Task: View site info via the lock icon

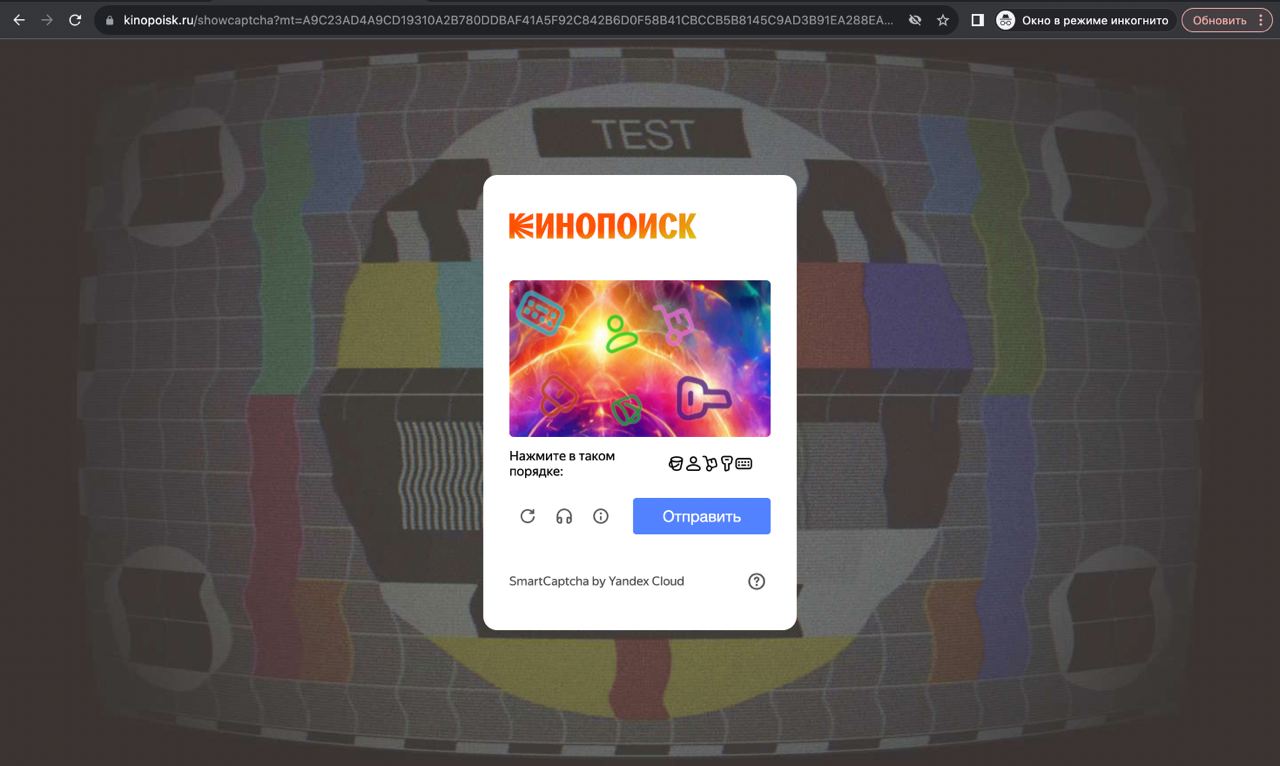Action: point(110,20)
